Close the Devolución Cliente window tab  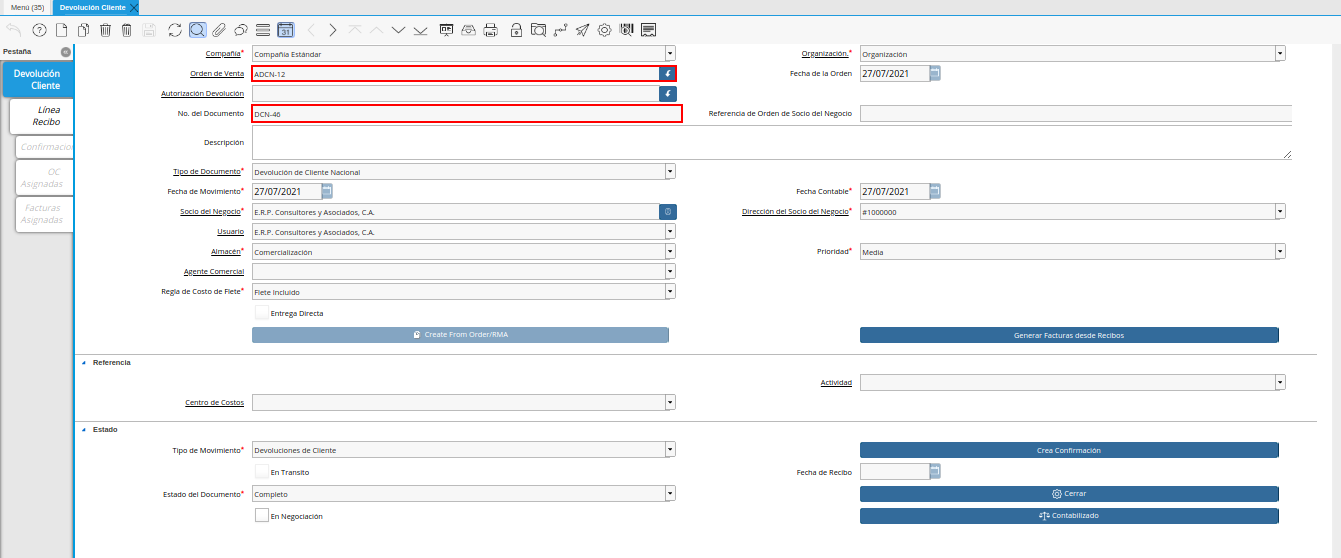134,7
